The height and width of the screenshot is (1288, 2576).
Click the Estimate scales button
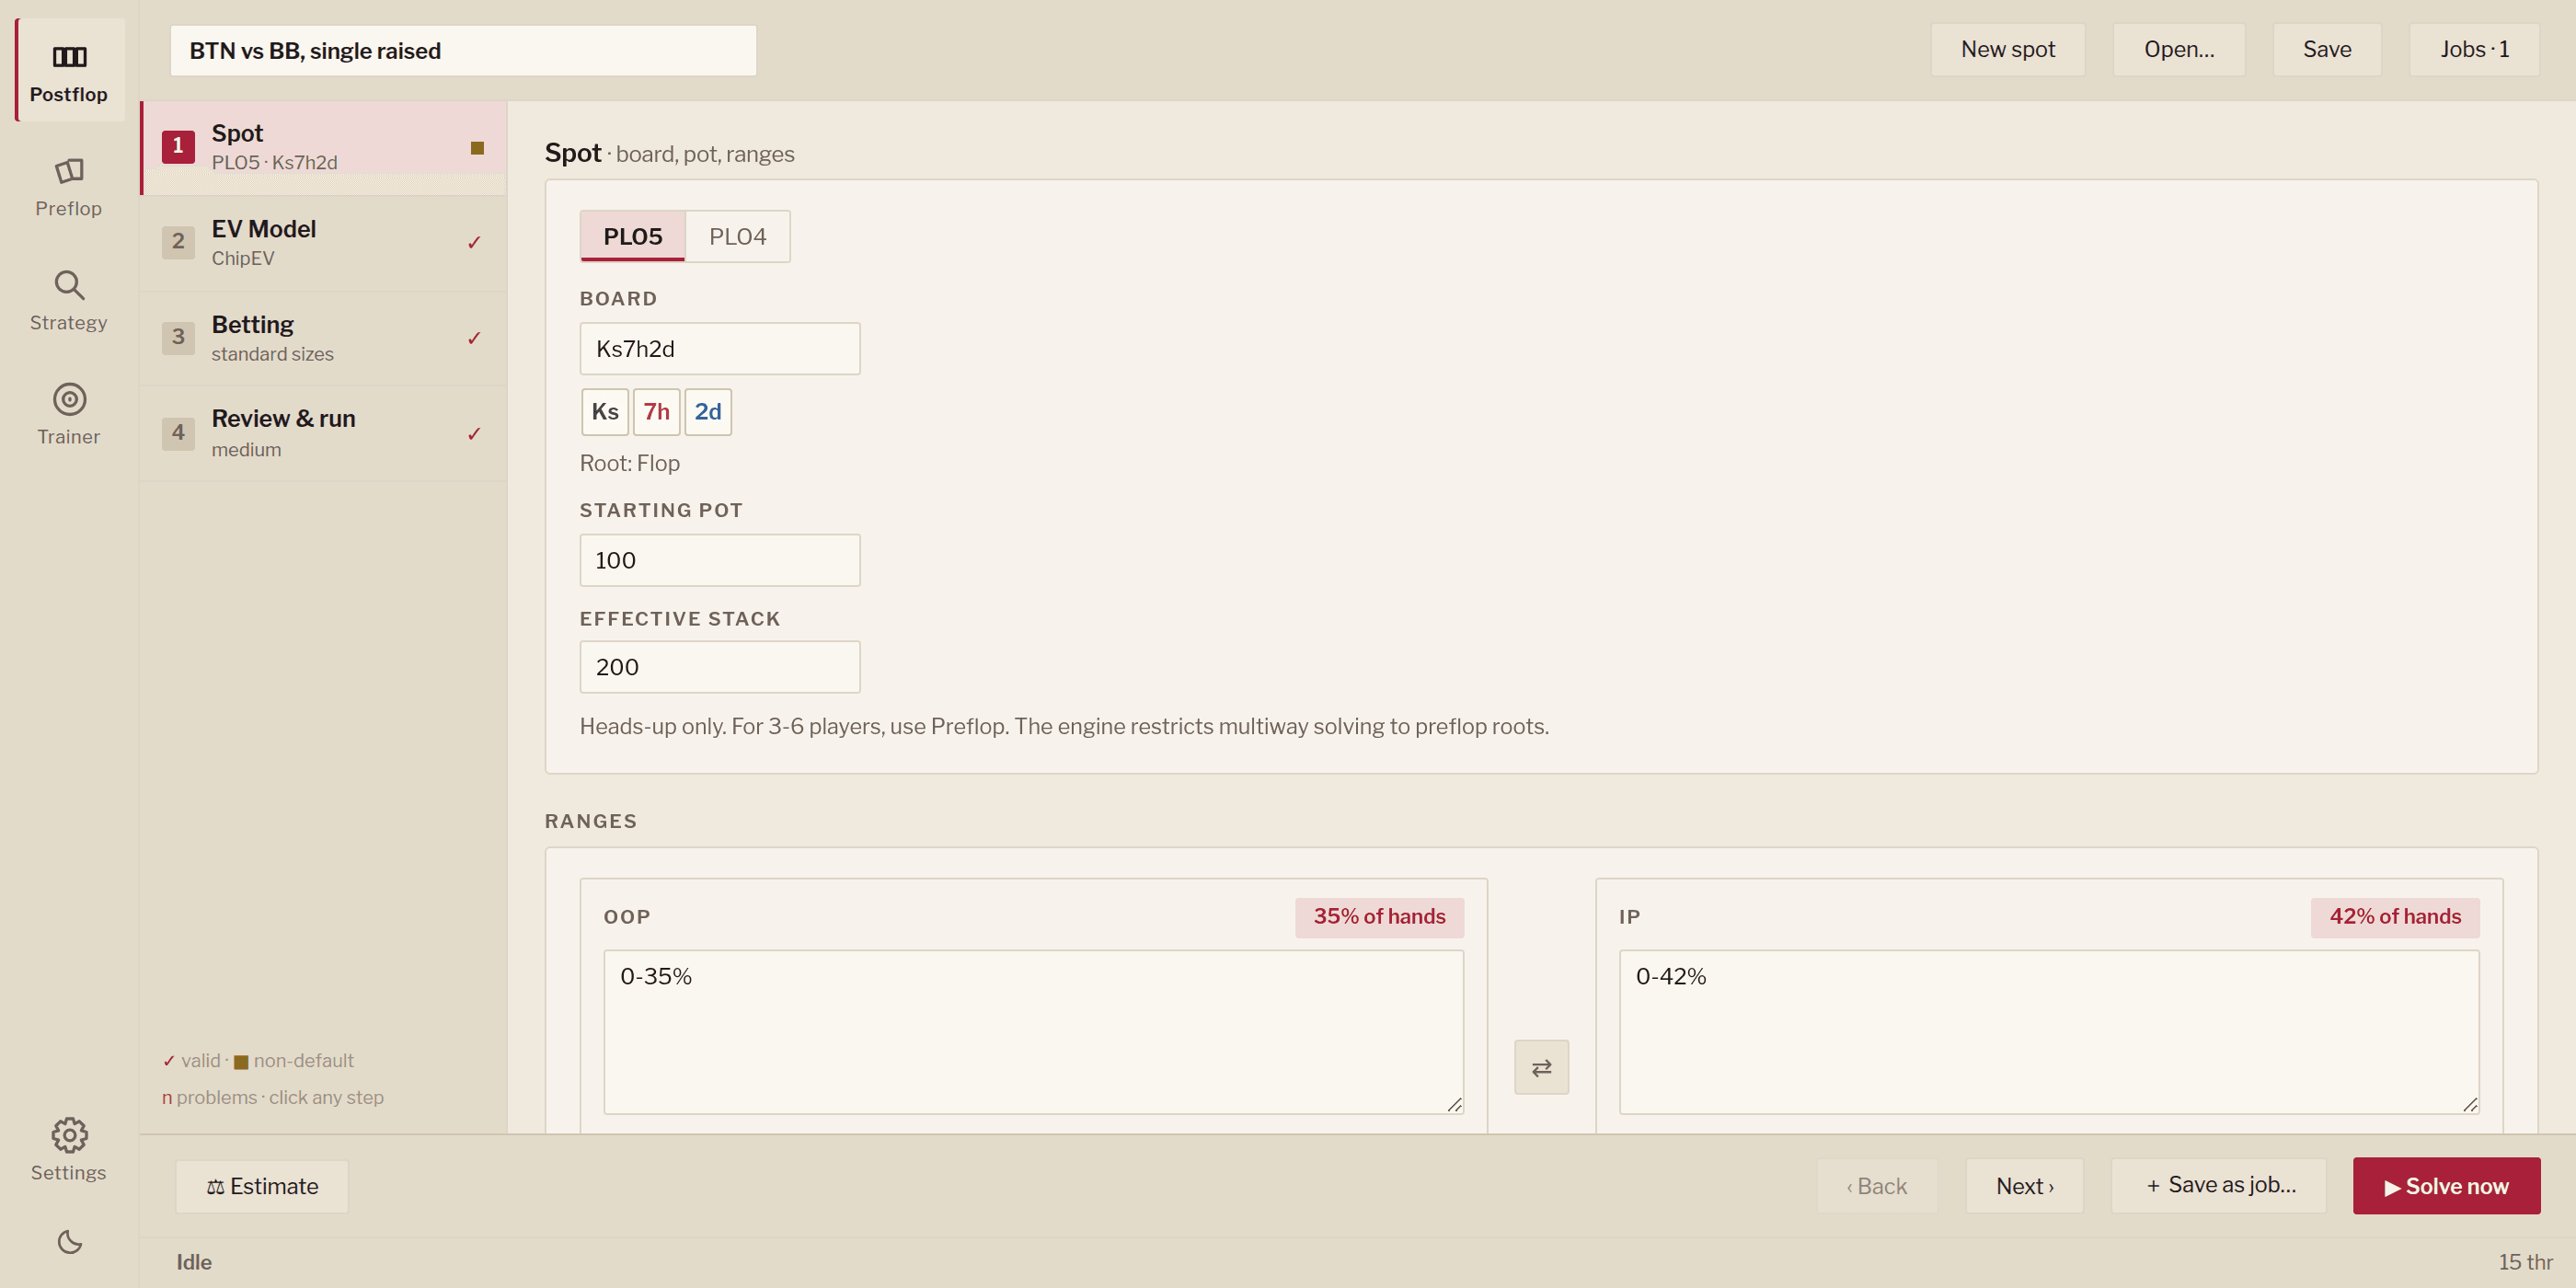[x=262, y=1186]
